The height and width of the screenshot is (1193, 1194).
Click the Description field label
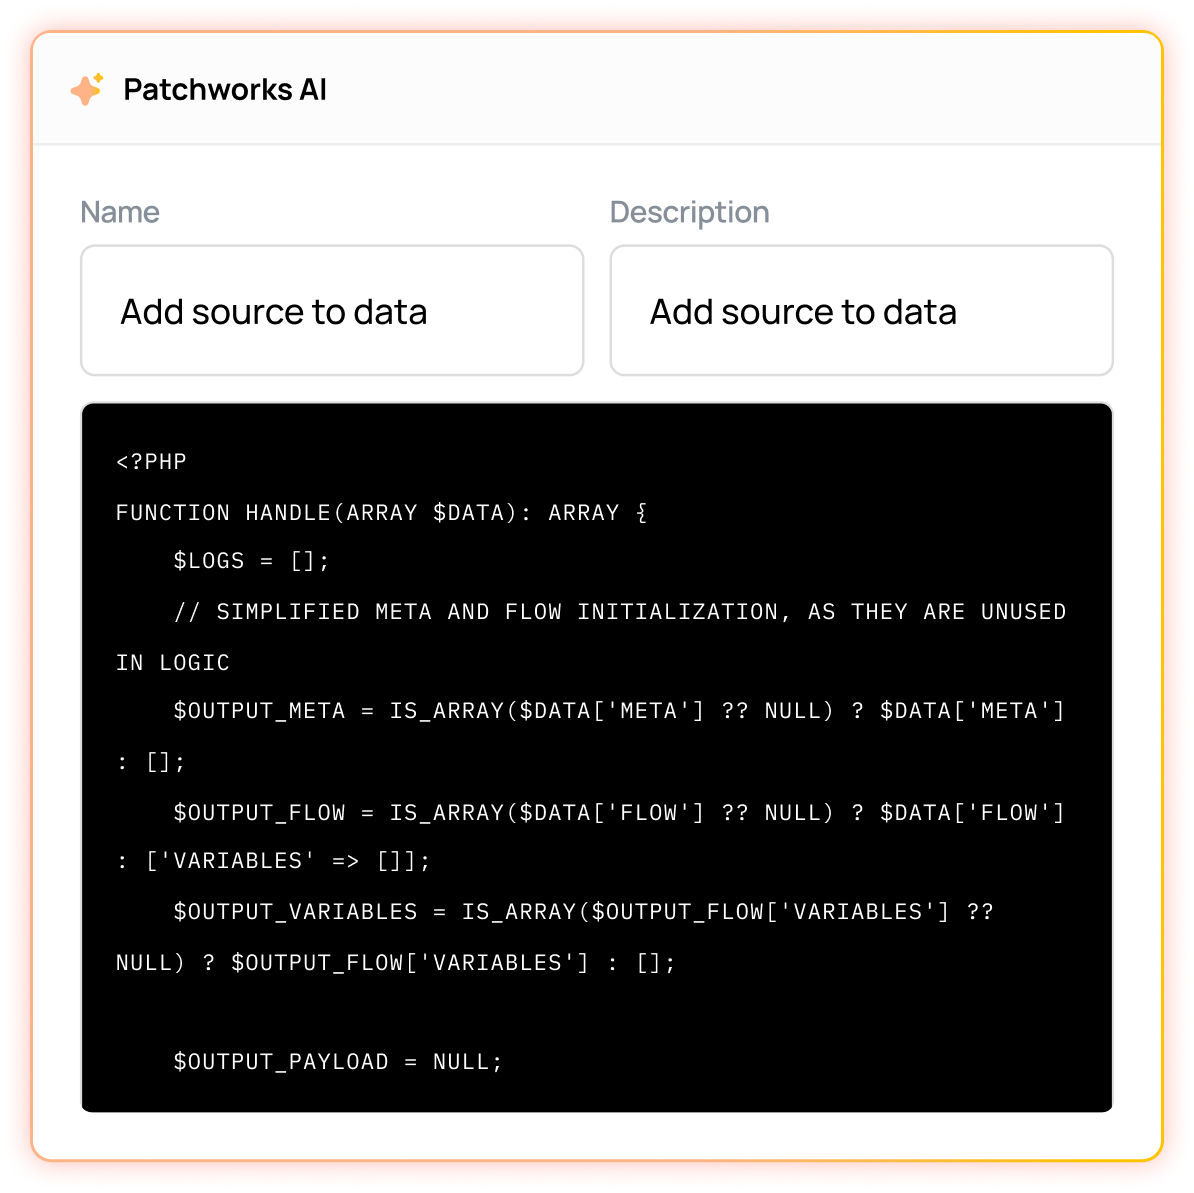tap(689, 212)
